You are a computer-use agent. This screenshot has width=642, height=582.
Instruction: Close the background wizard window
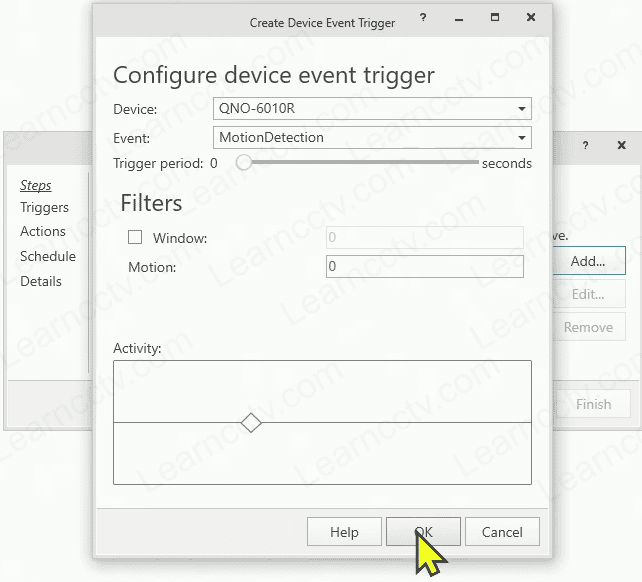coord(622,145)
